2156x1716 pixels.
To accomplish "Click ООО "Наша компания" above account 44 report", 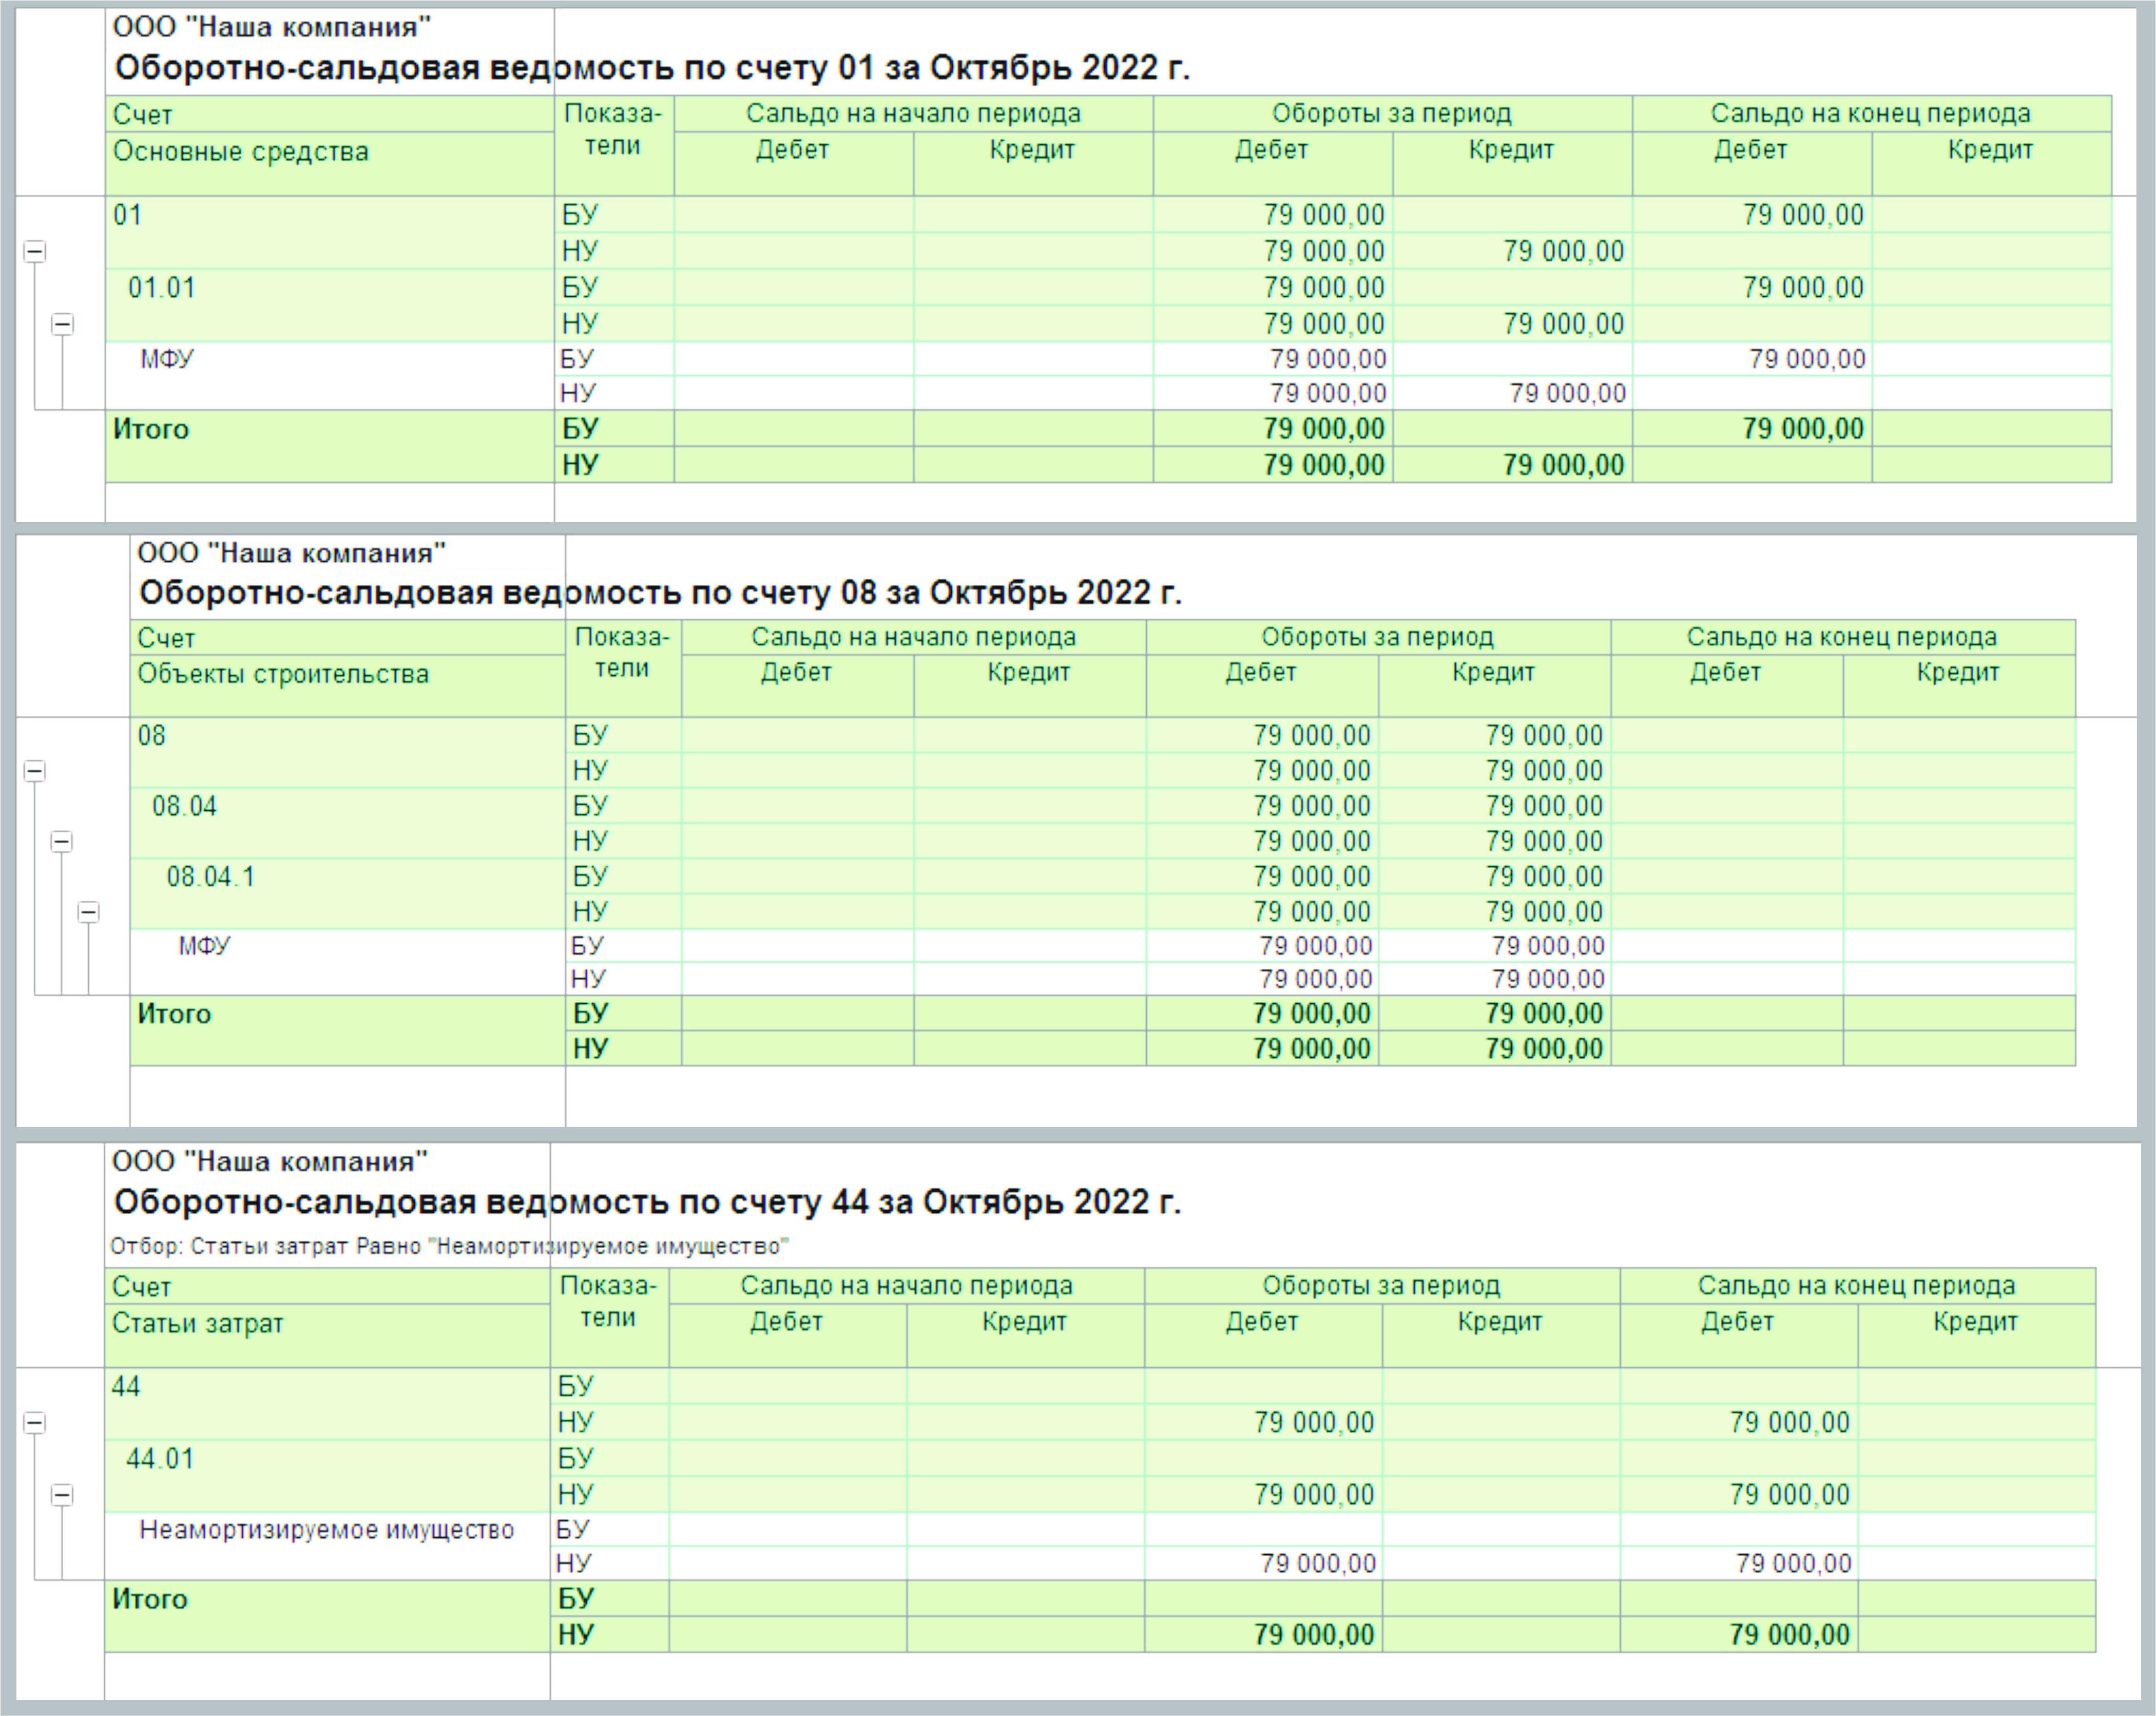I will (x=270, y=1161).
